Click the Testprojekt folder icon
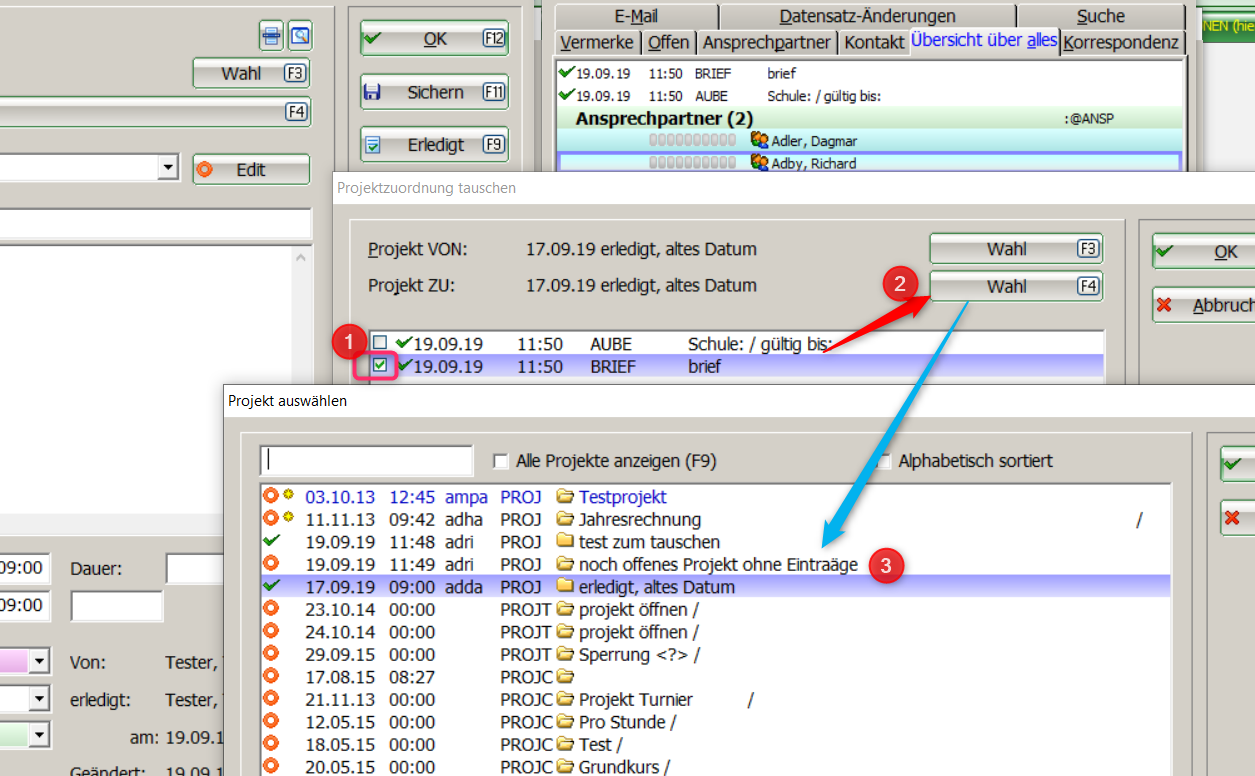 [566, 497]
